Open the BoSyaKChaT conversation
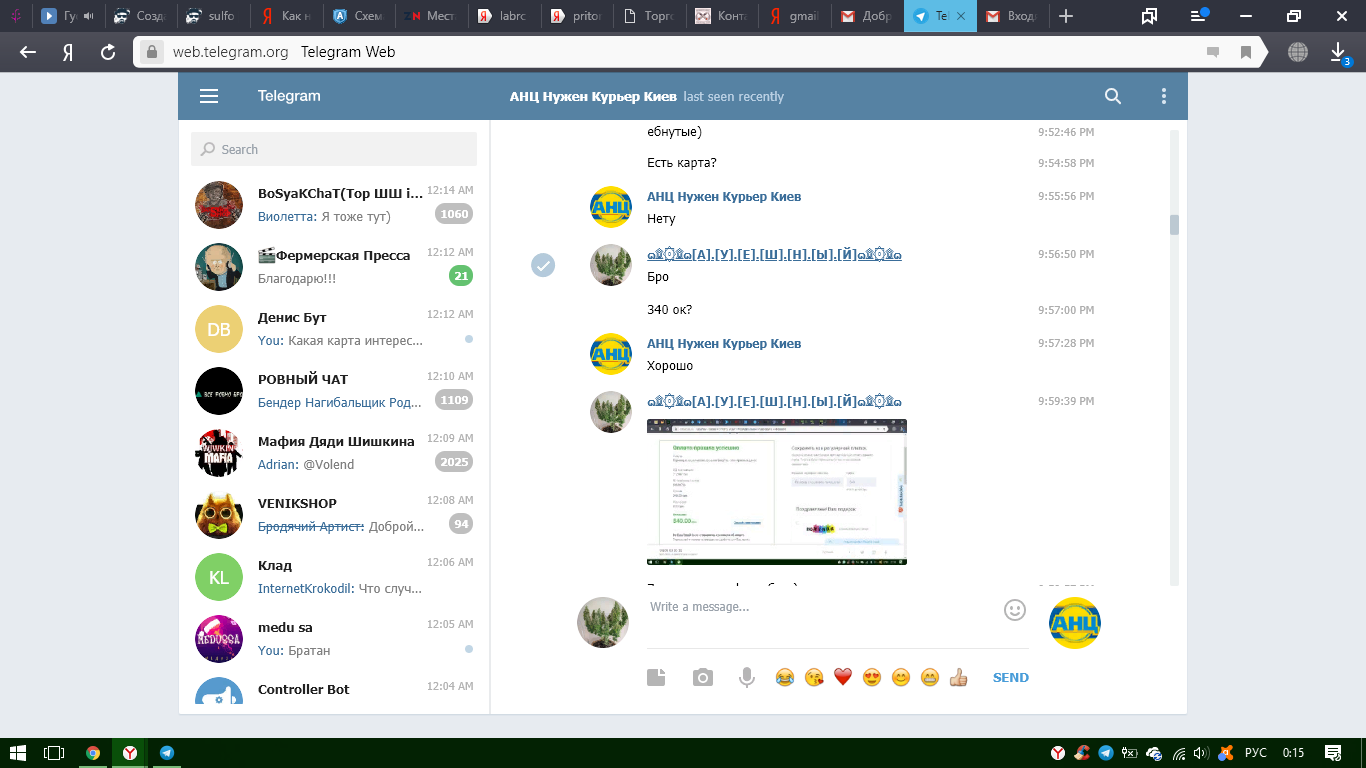The height and width of the screenshot is (768, 1366). 334,205
